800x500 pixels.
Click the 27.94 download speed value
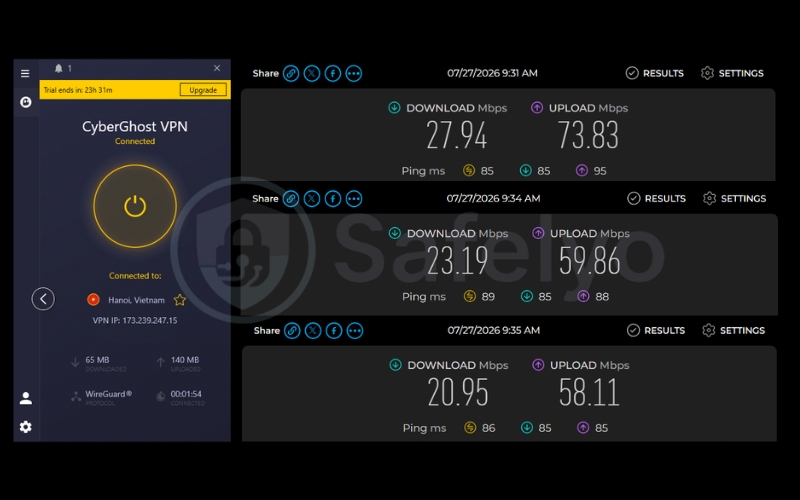[457, 135]
